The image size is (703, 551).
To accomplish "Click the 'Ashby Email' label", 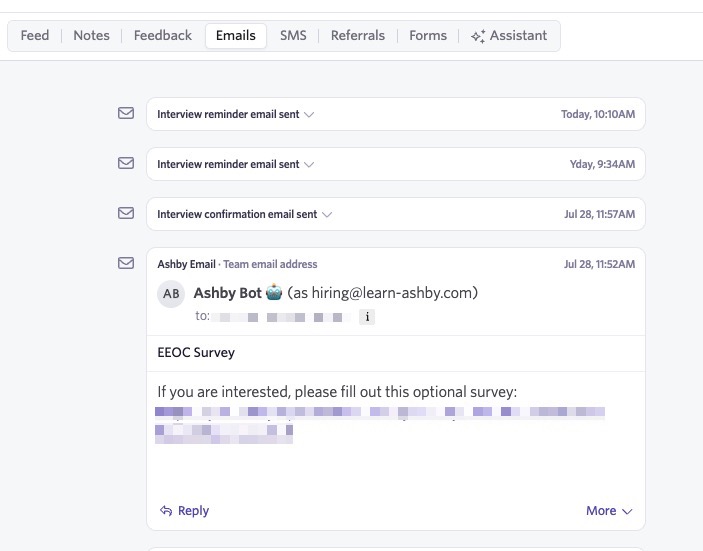I will tap(187, 264).
